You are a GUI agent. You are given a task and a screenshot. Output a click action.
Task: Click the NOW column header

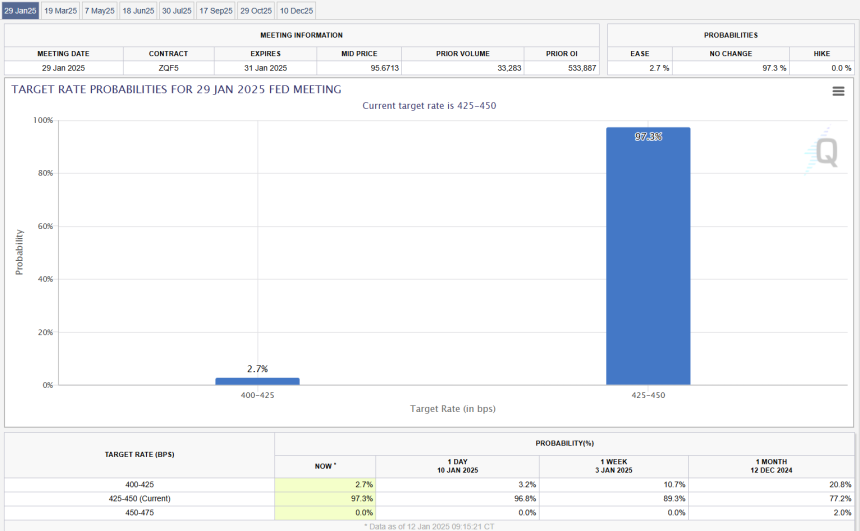[325, 466]
